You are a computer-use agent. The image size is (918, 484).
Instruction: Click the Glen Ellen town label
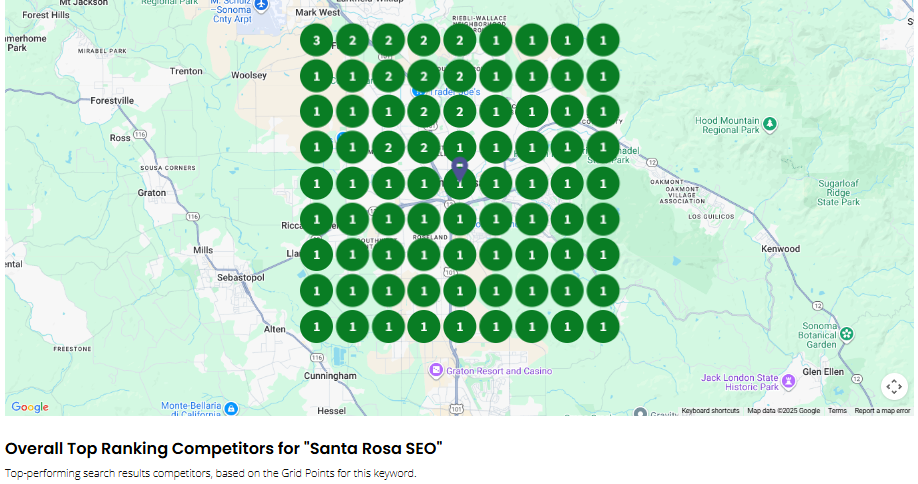click(823, 372)
